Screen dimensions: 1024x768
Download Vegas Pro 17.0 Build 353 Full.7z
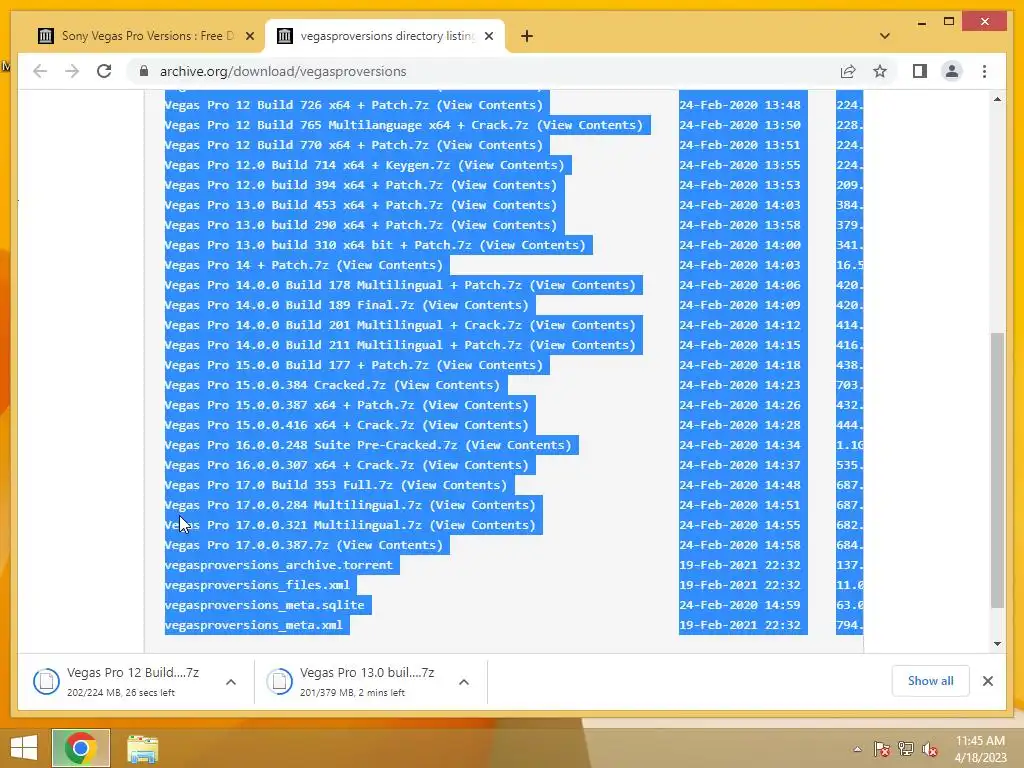[279, 485]
